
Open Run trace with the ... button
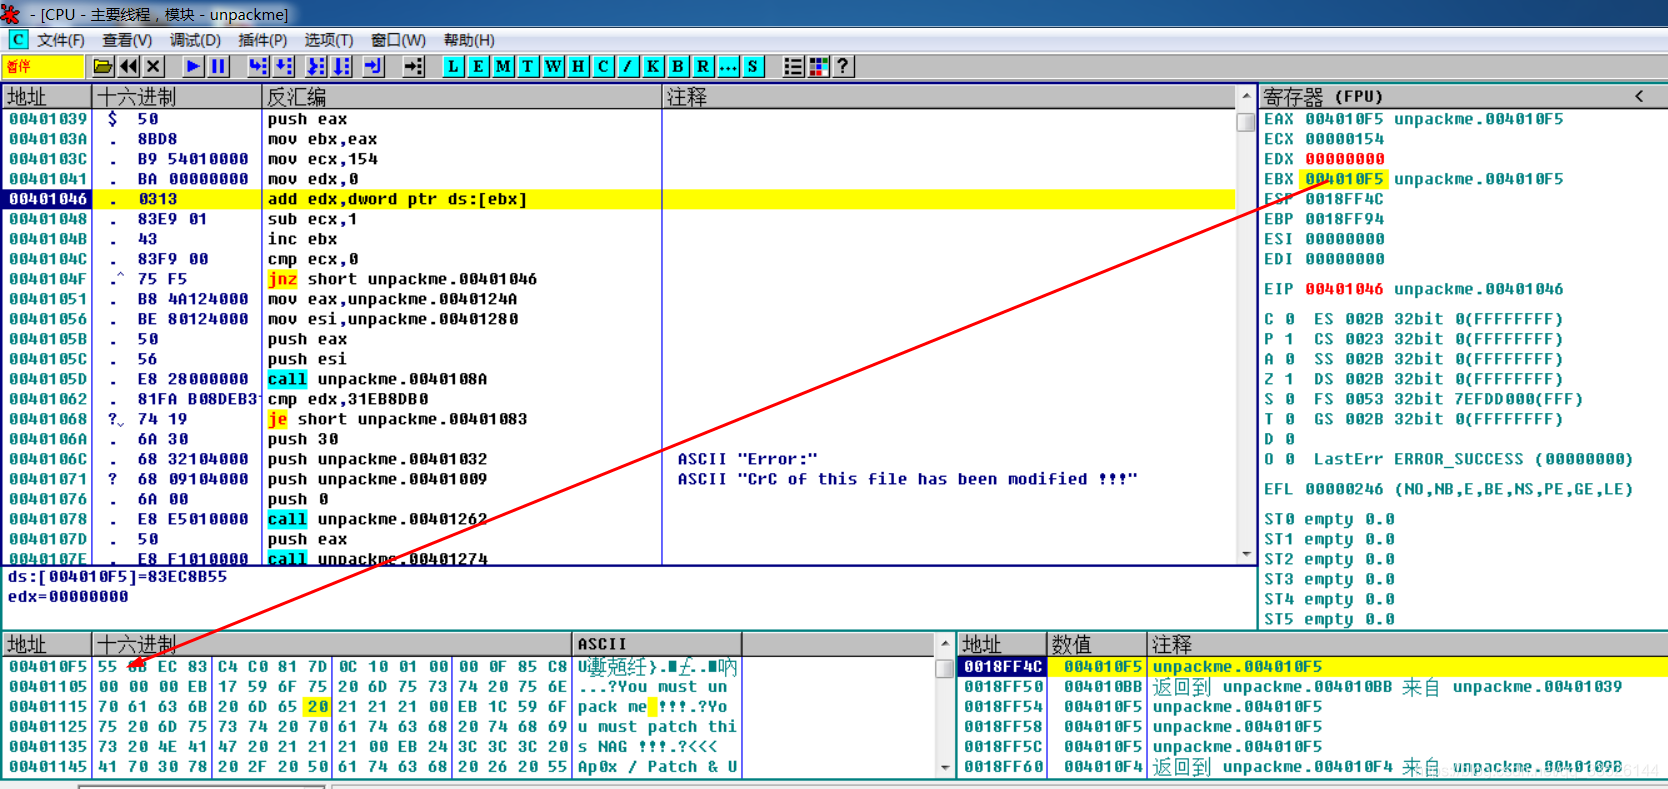pos(729,67)
